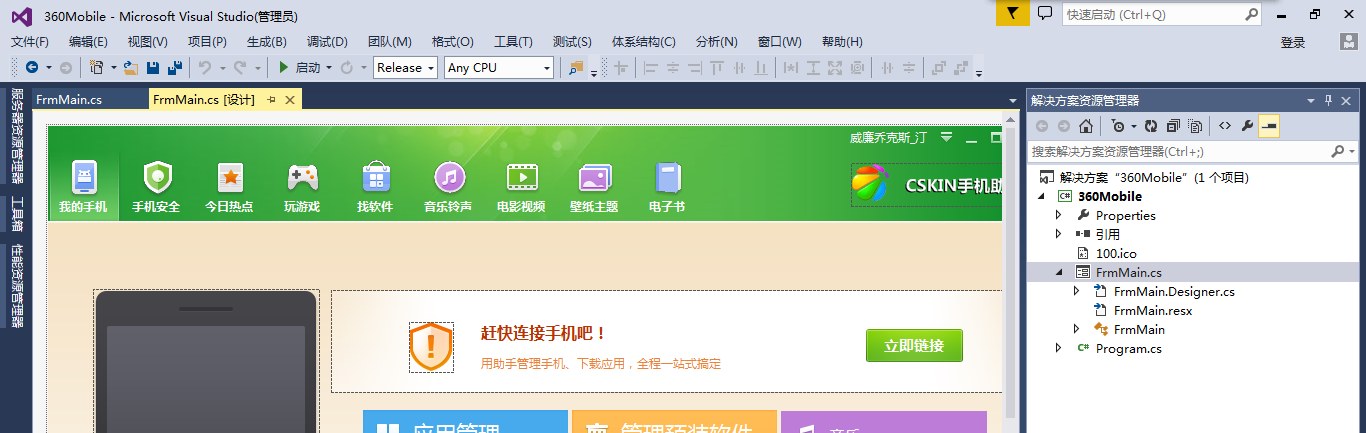Select the 音乐铃声 music icon in designer
1366x433 pixels.
tap(449, 178)
